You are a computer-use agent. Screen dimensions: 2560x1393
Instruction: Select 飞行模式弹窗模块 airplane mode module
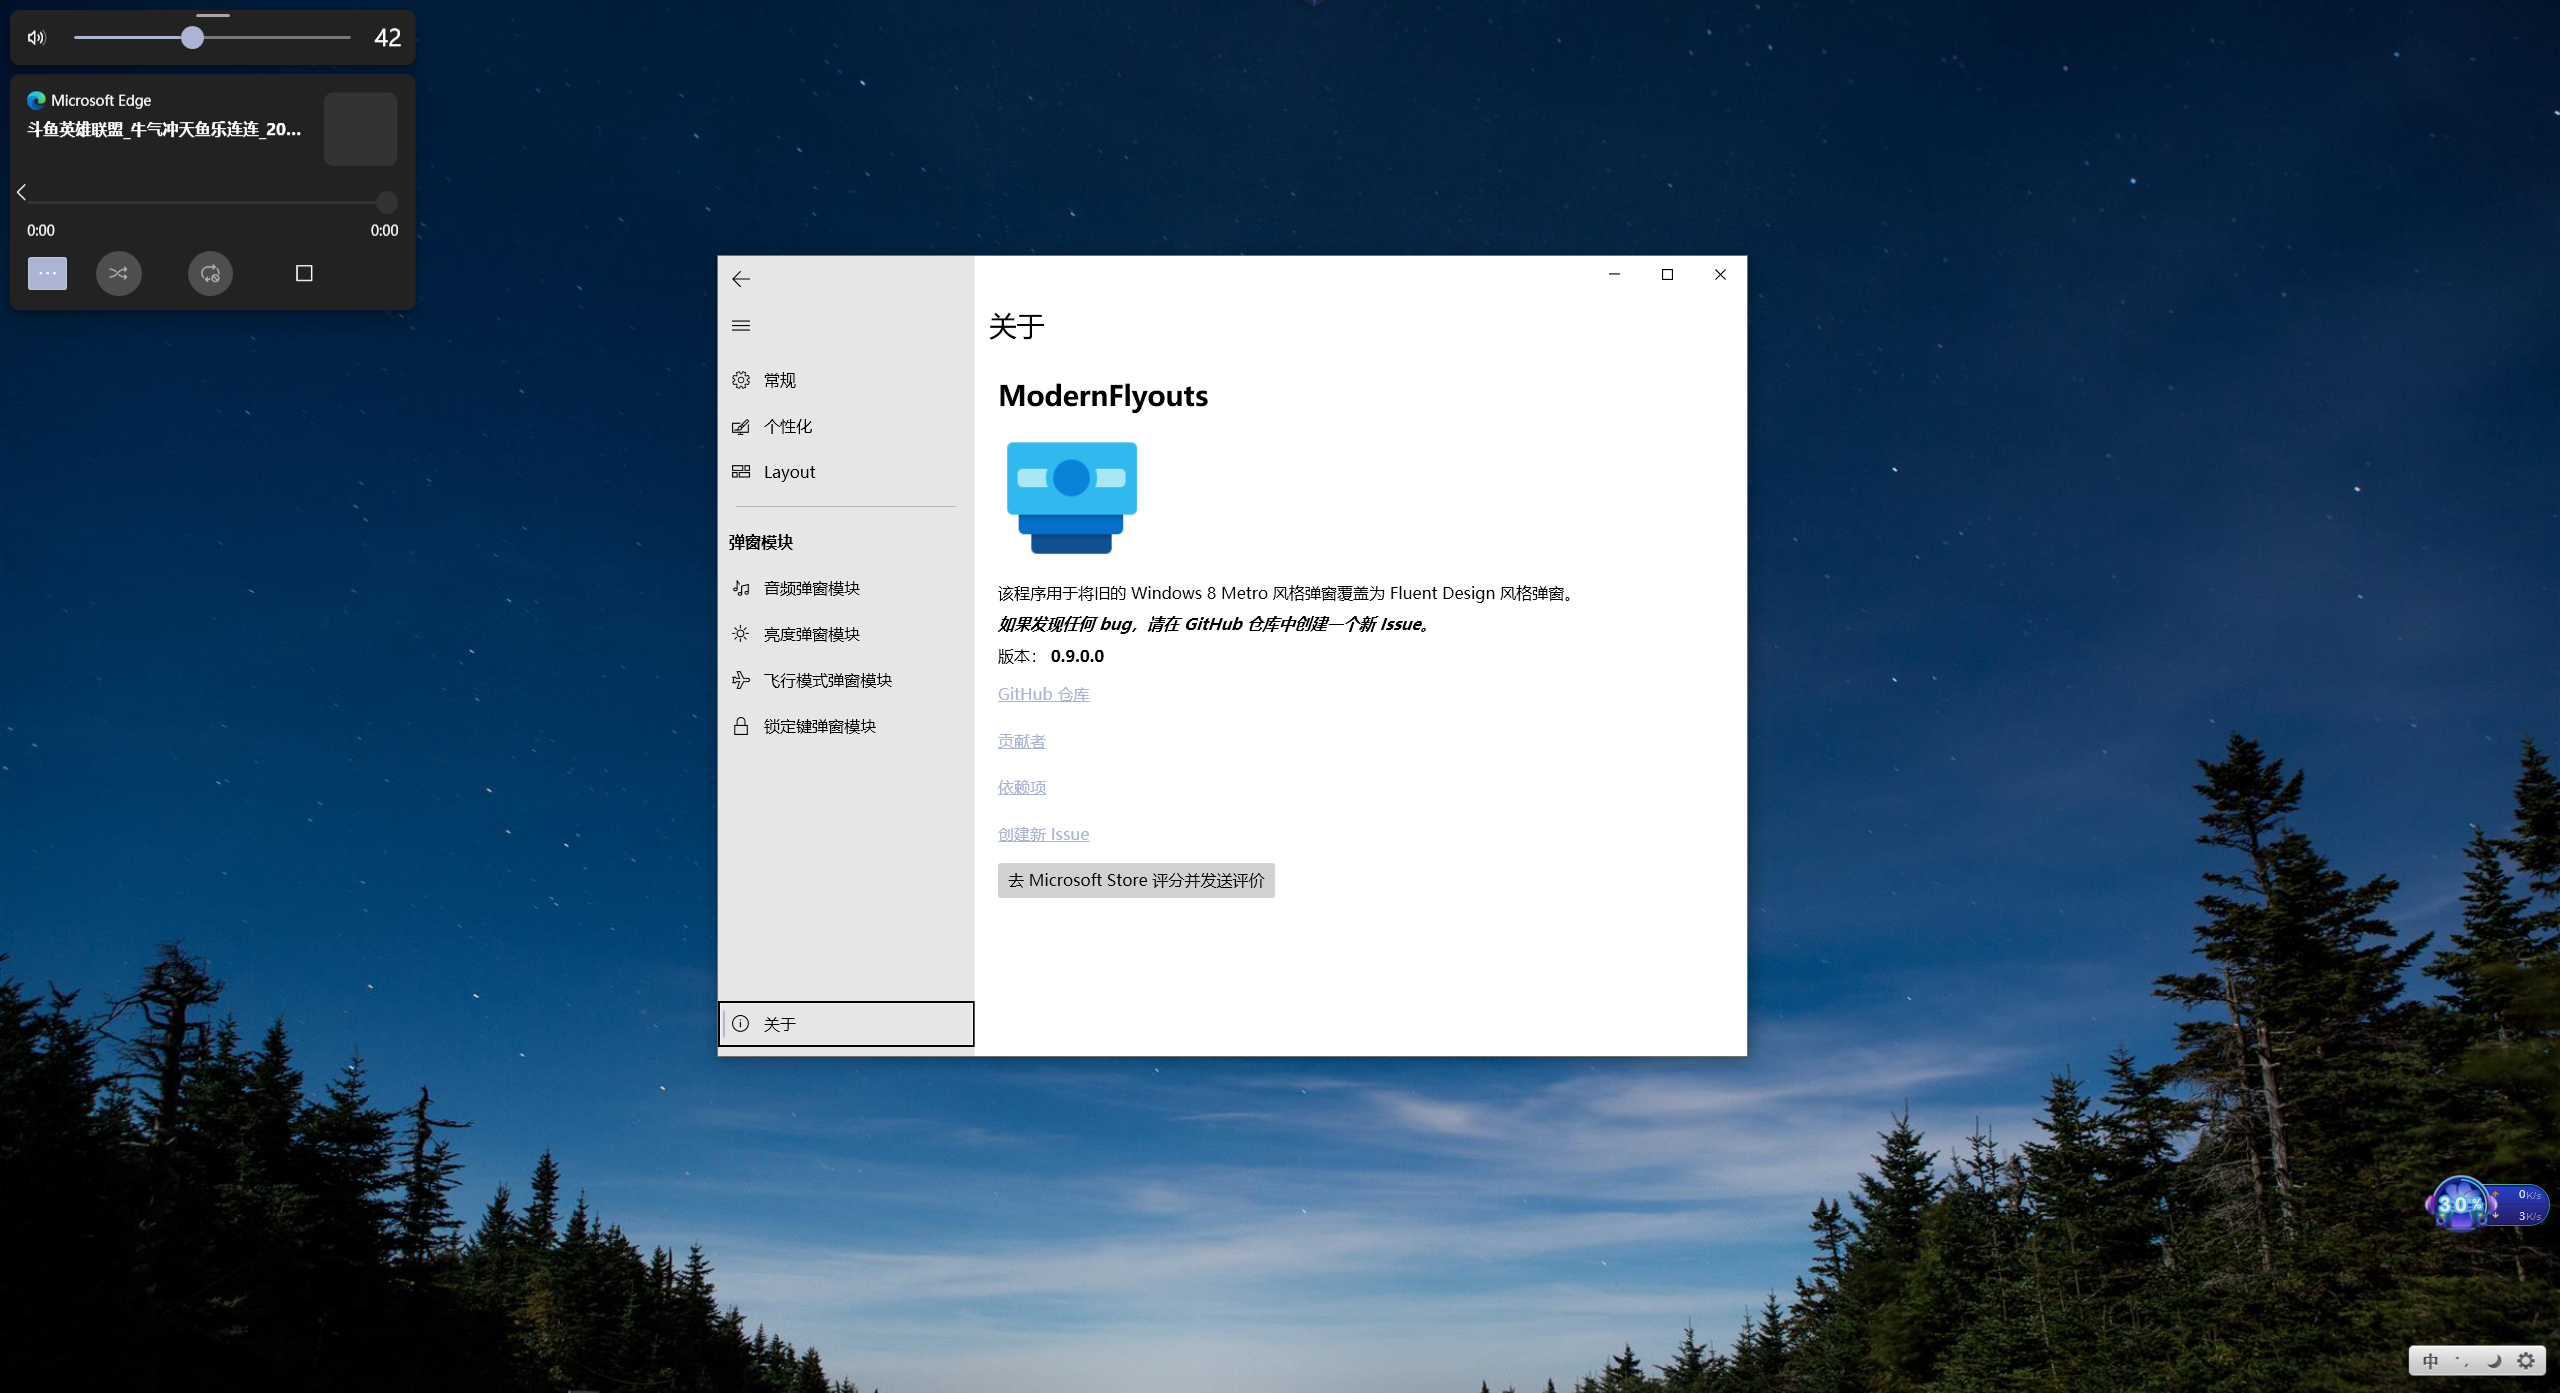827,680
